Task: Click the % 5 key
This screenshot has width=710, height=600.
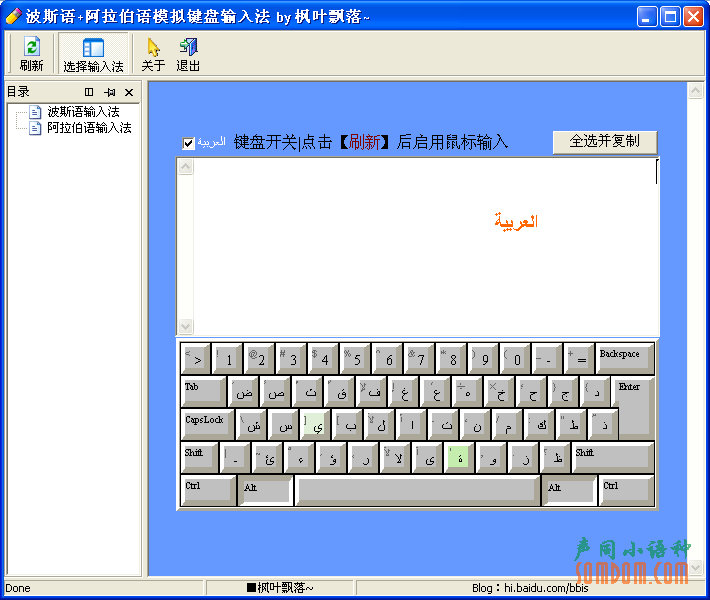Action: tap(355, 358)
